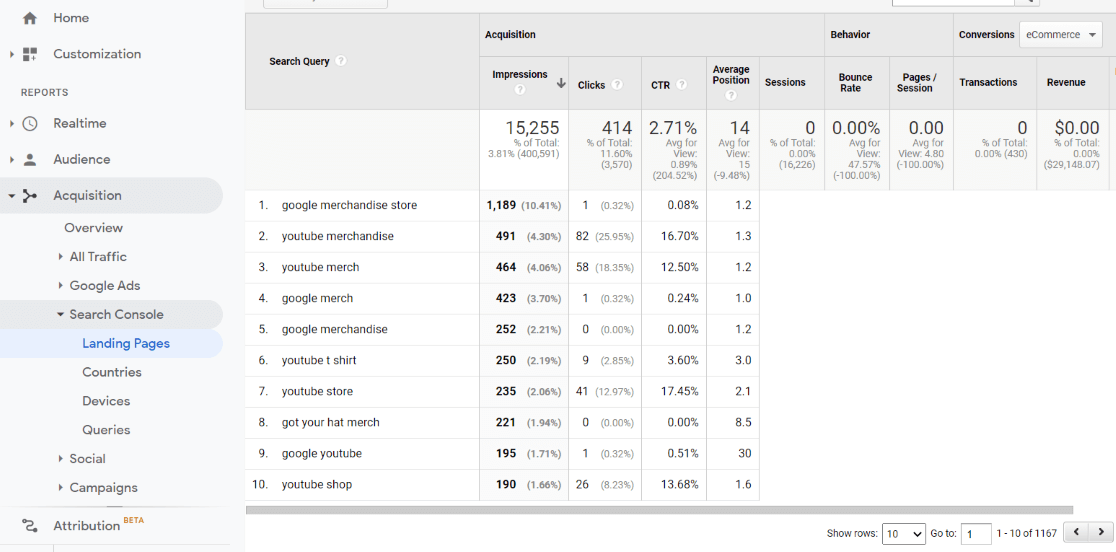
Task: Sort by Transactions column header
Action: point(988,83)
